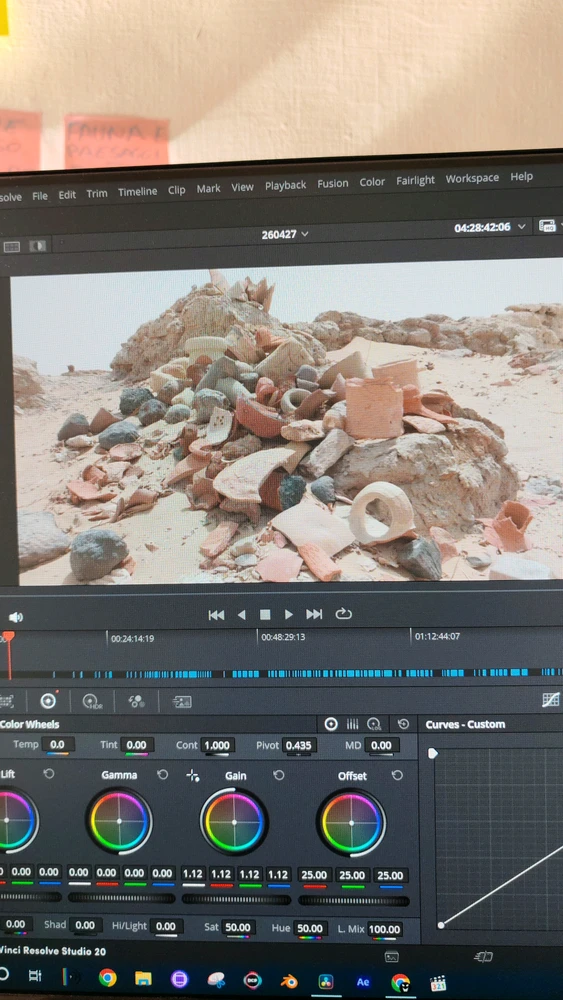Image resolution: width=563 pixels, height=1000 pixels.
Task: Open the Fairlight menu
Action: coord(415,180)
